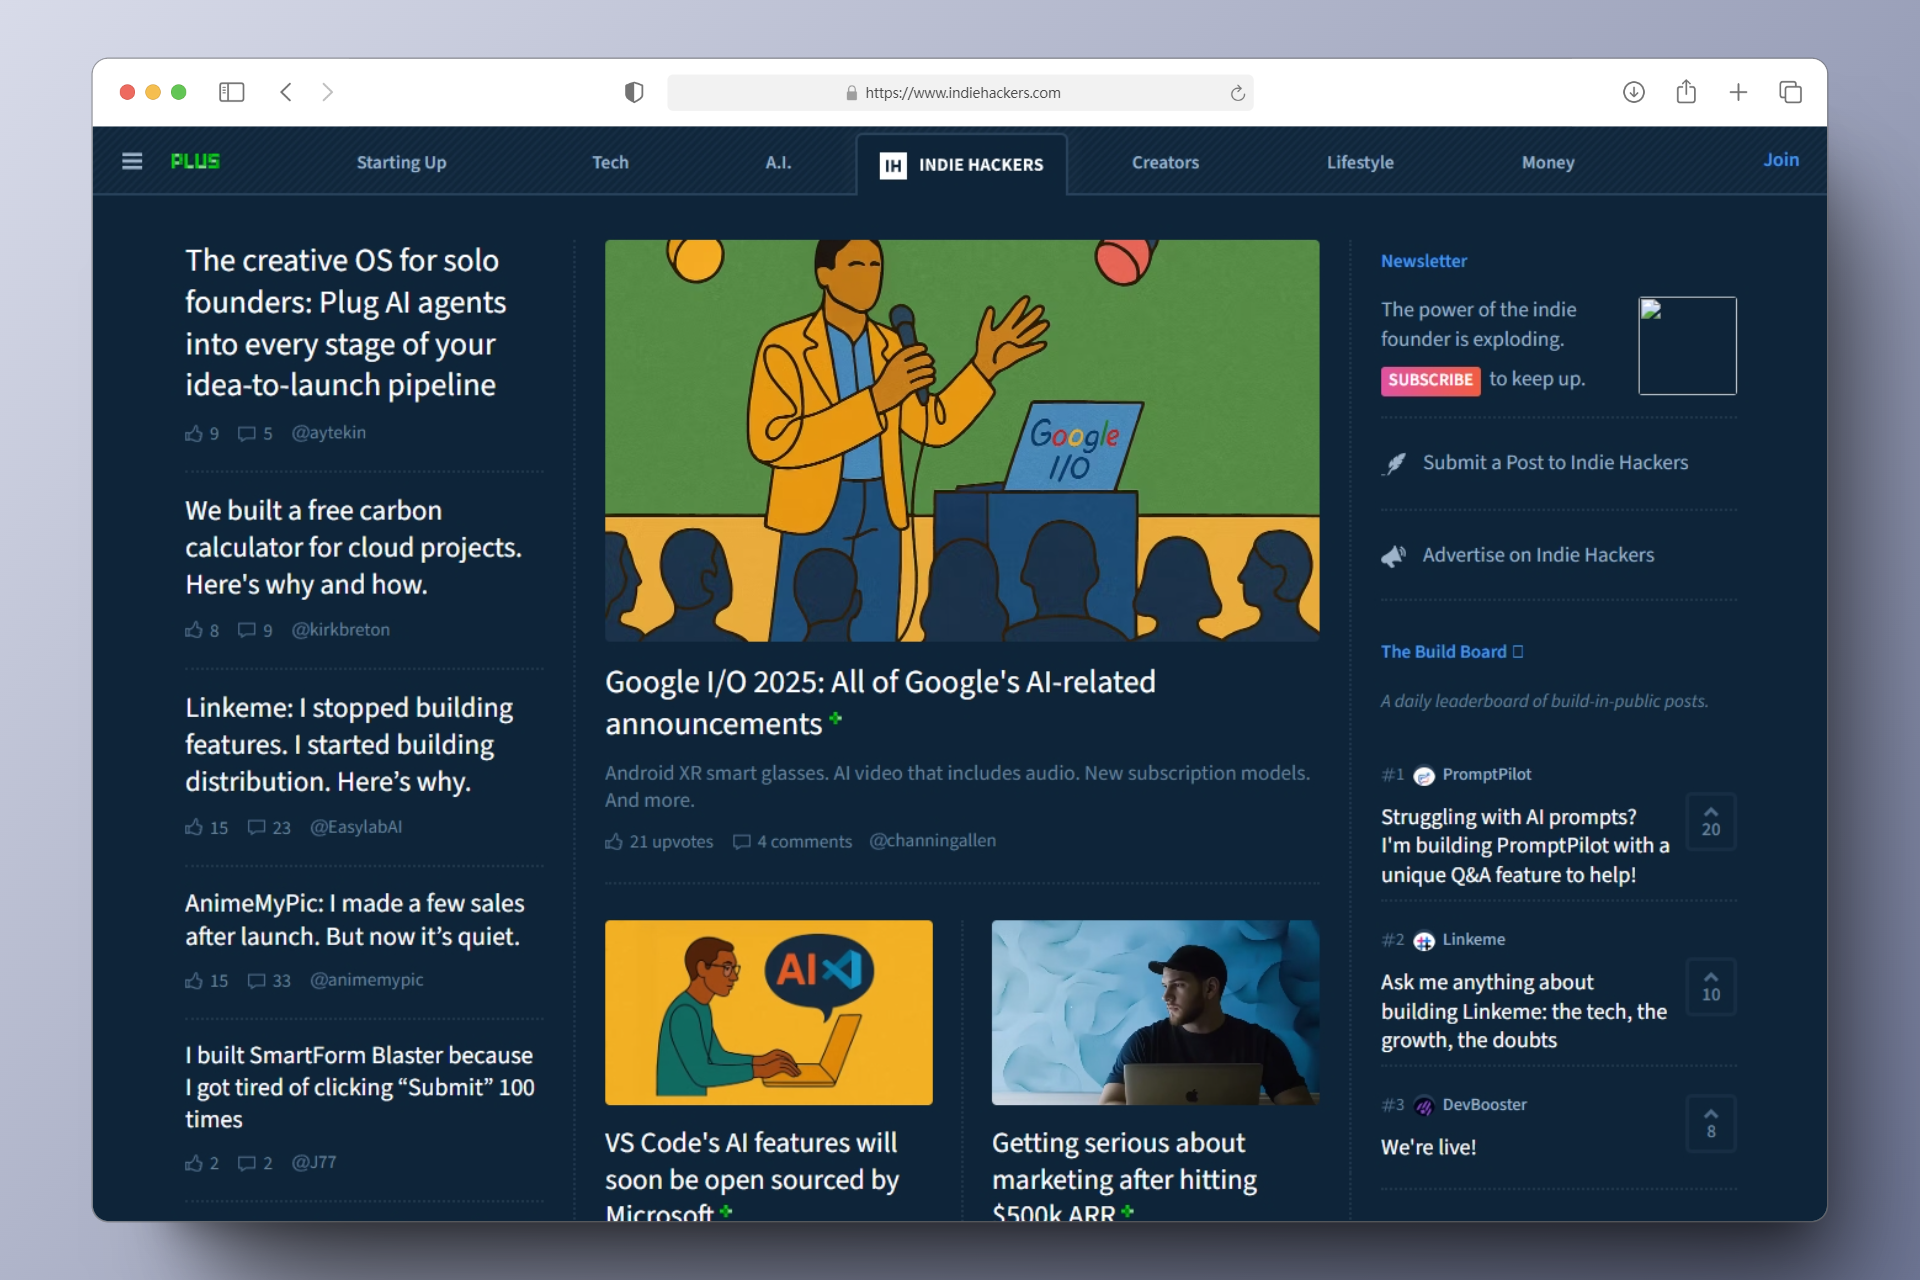Open the @aytekin author profile

(328, 433)
